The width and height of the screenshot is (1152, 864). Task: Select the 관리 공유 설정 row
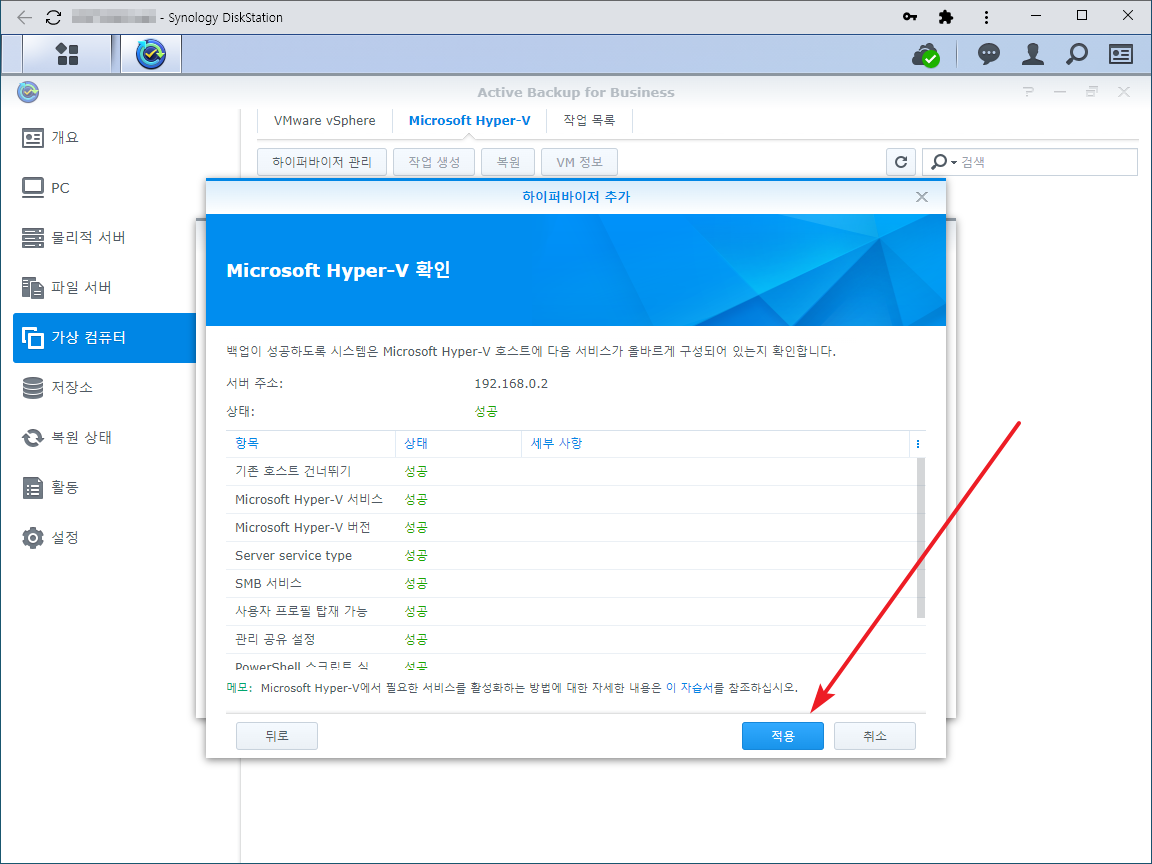click(572, 638)
